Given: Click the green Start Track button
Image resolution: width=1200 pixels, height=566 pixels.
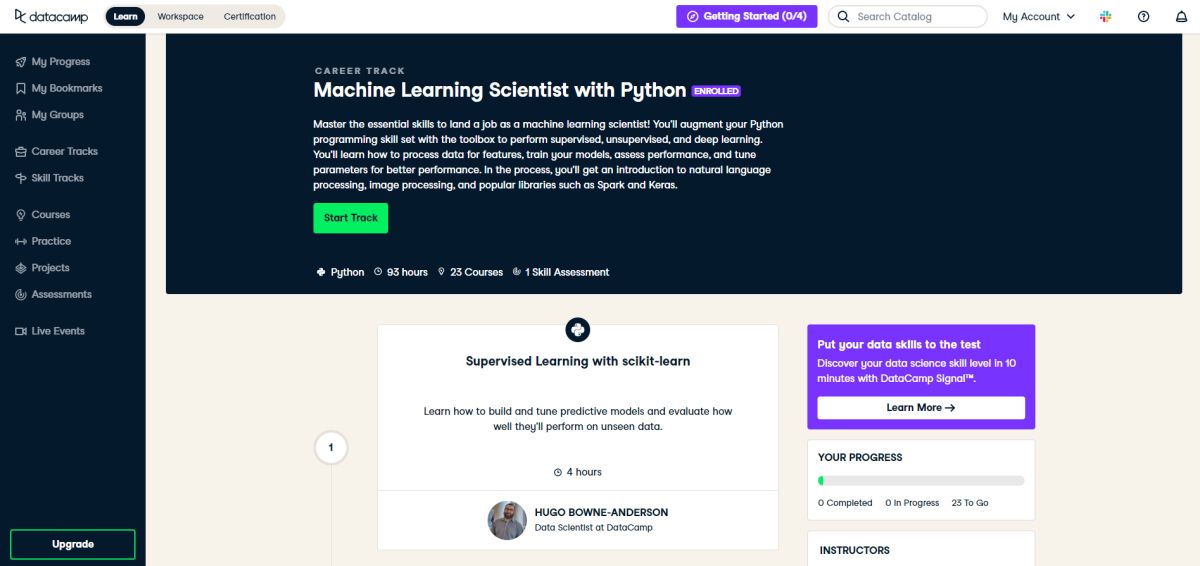Looking at the screenshot, I should coord(350,218).
